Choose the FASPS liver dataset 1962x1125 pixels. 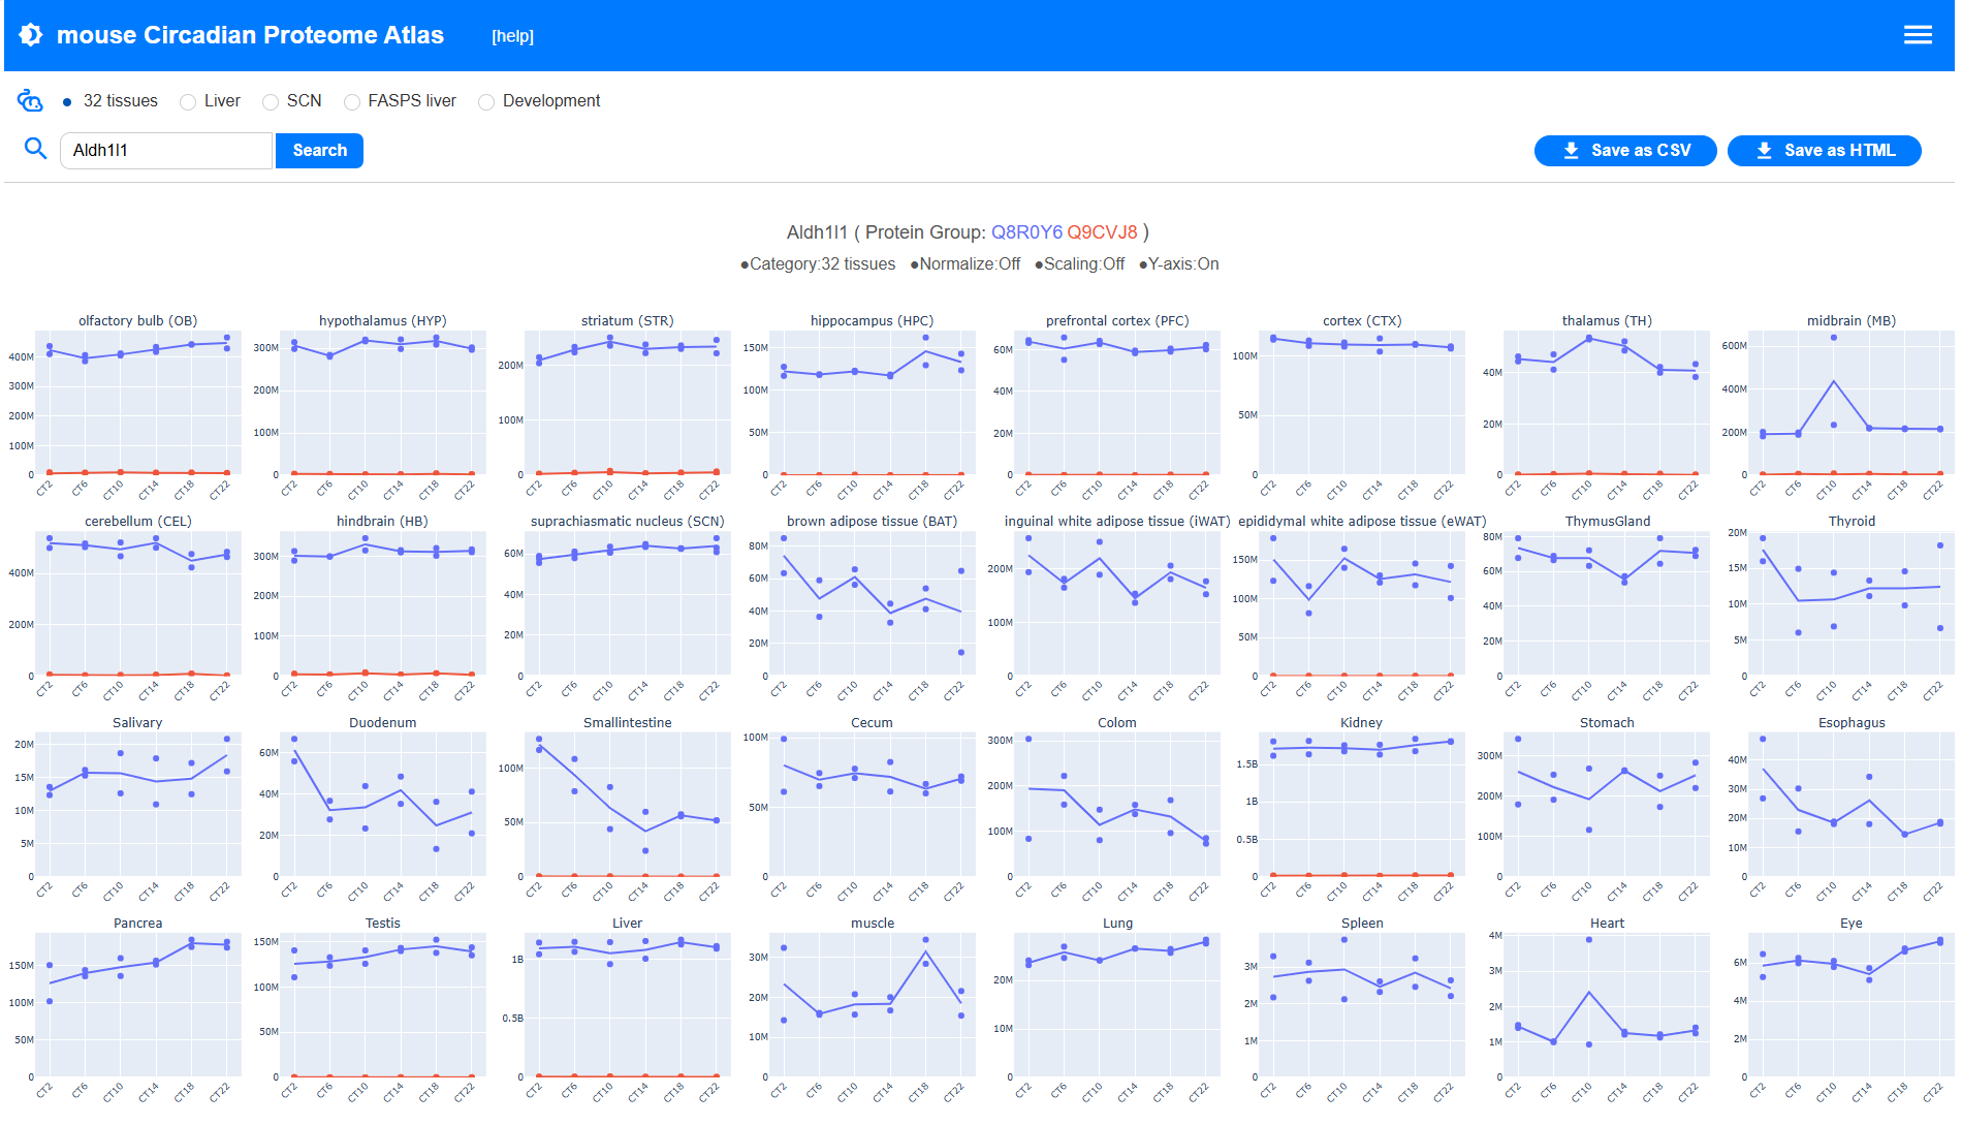[x=352, y=102]
